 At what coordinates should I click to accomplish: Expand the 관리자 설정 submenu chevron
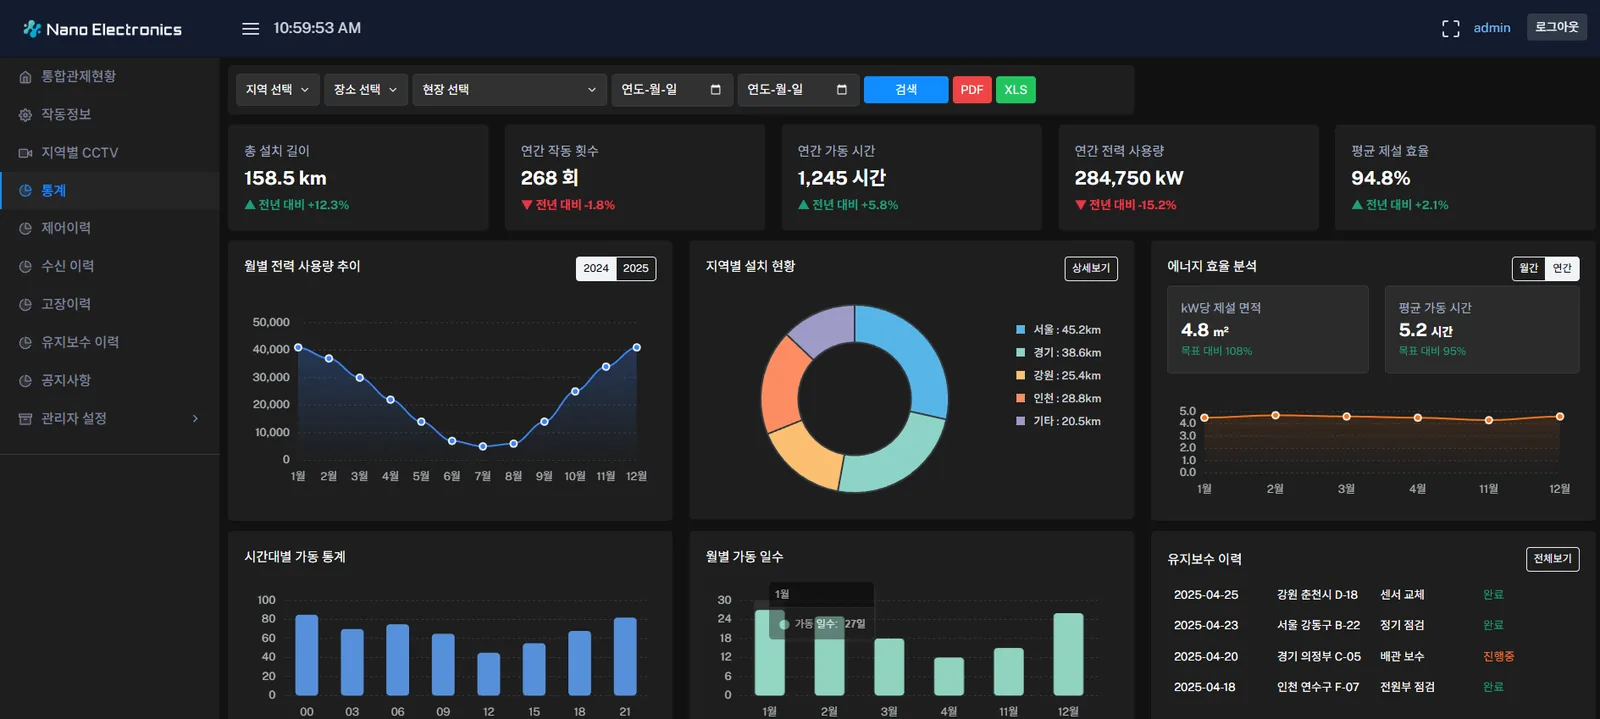[195, 419]
